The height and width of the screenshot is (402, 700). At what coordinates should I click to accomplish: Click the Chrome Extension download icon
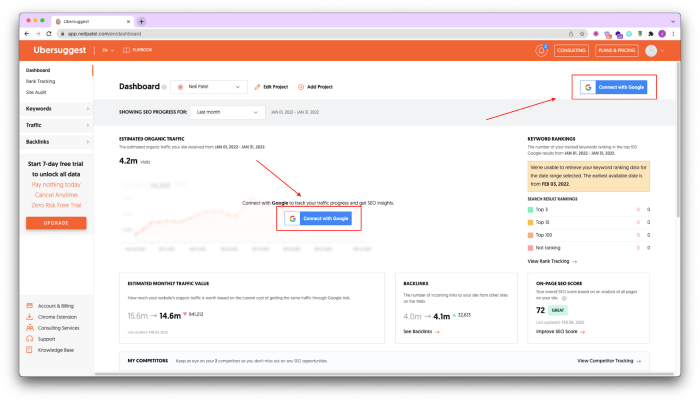29,317
